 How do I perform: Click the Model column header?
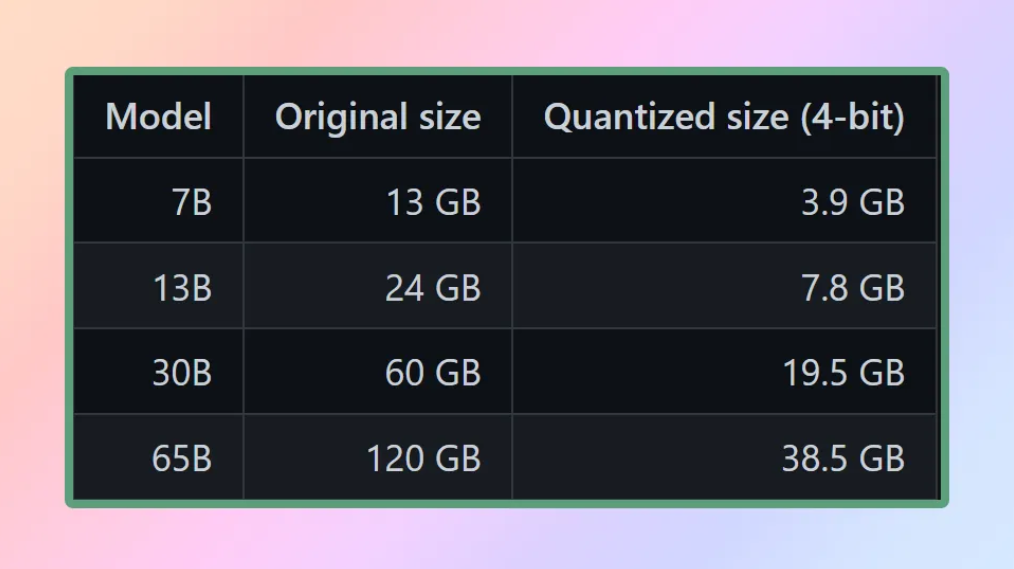pyautogui.click(x=158, y=117)
